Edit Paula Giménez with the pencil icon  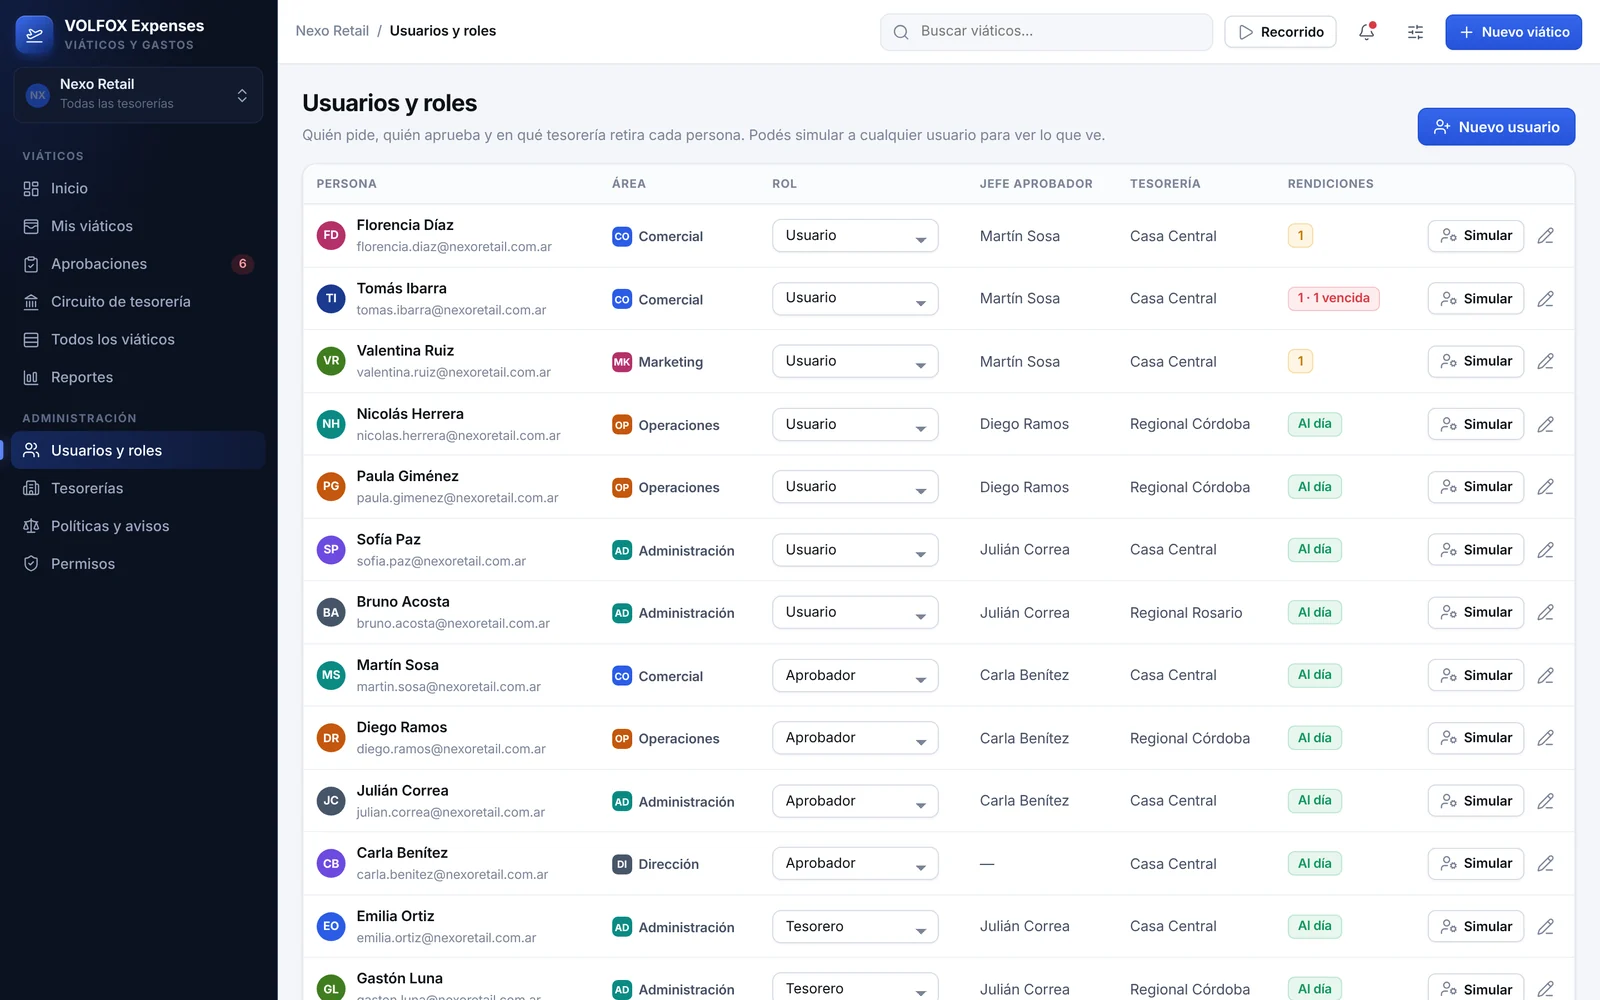click(x=1545, y=487)
